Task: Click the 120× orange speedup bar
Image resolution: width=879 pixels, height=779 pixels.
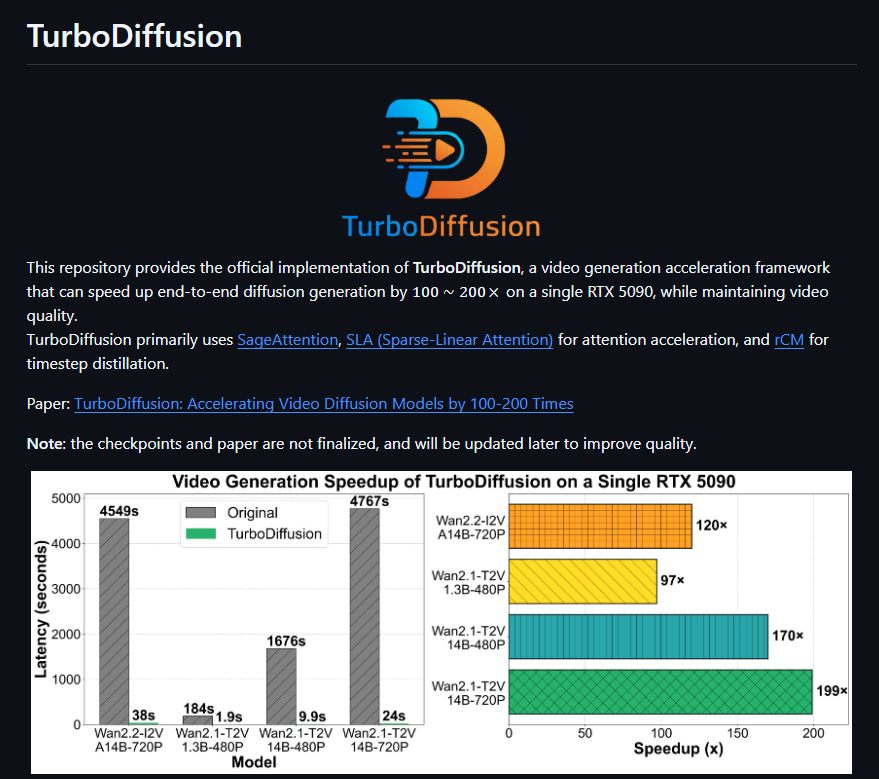Action: [x=600, y=526]
